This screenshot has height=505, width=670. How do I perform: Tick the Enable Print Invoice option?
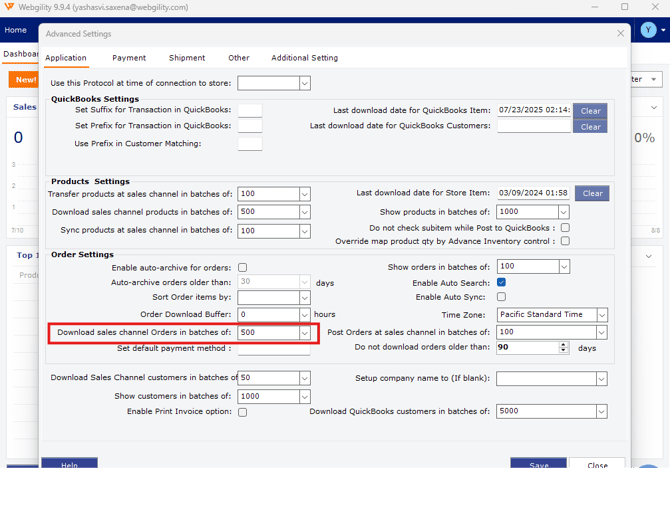click(x=243, y=412)
